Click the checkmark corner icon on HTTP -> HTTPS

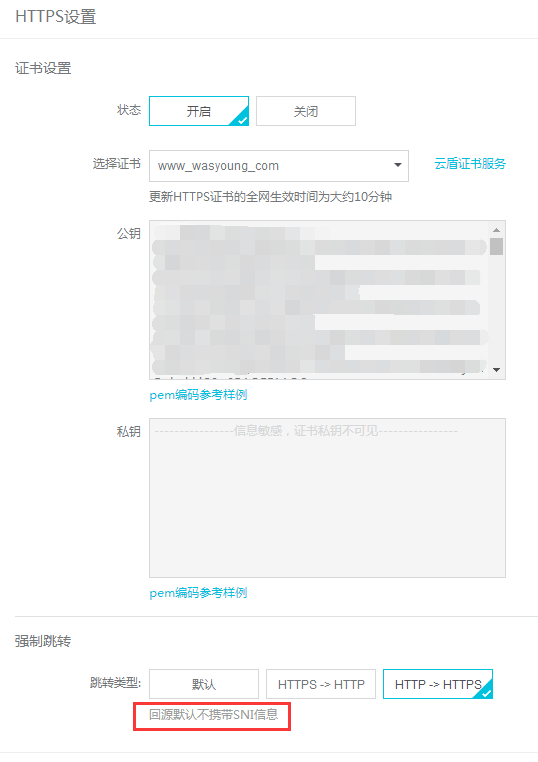[x=486, y=692]
